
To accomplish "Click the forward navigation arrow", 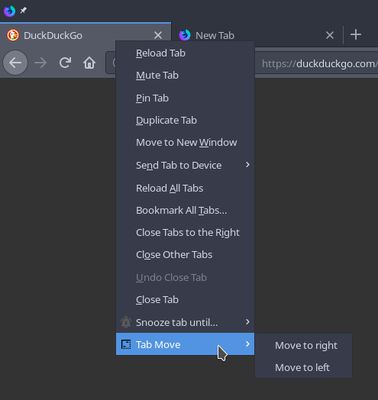I will [41, 63].
